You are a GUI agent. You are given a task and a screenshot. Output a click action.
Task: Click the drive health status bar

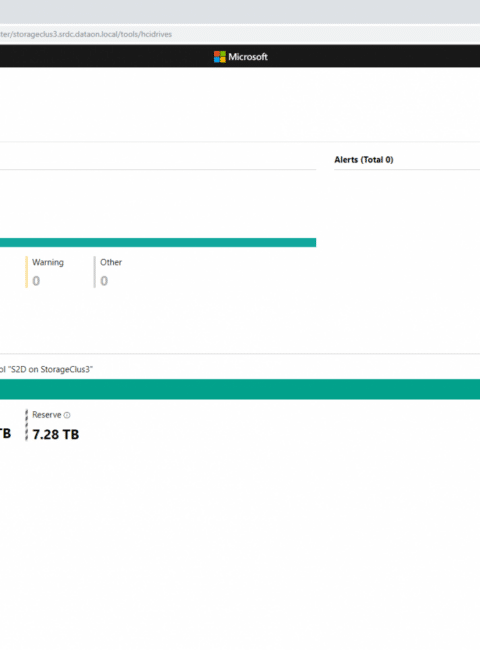(x=158, y=243)
